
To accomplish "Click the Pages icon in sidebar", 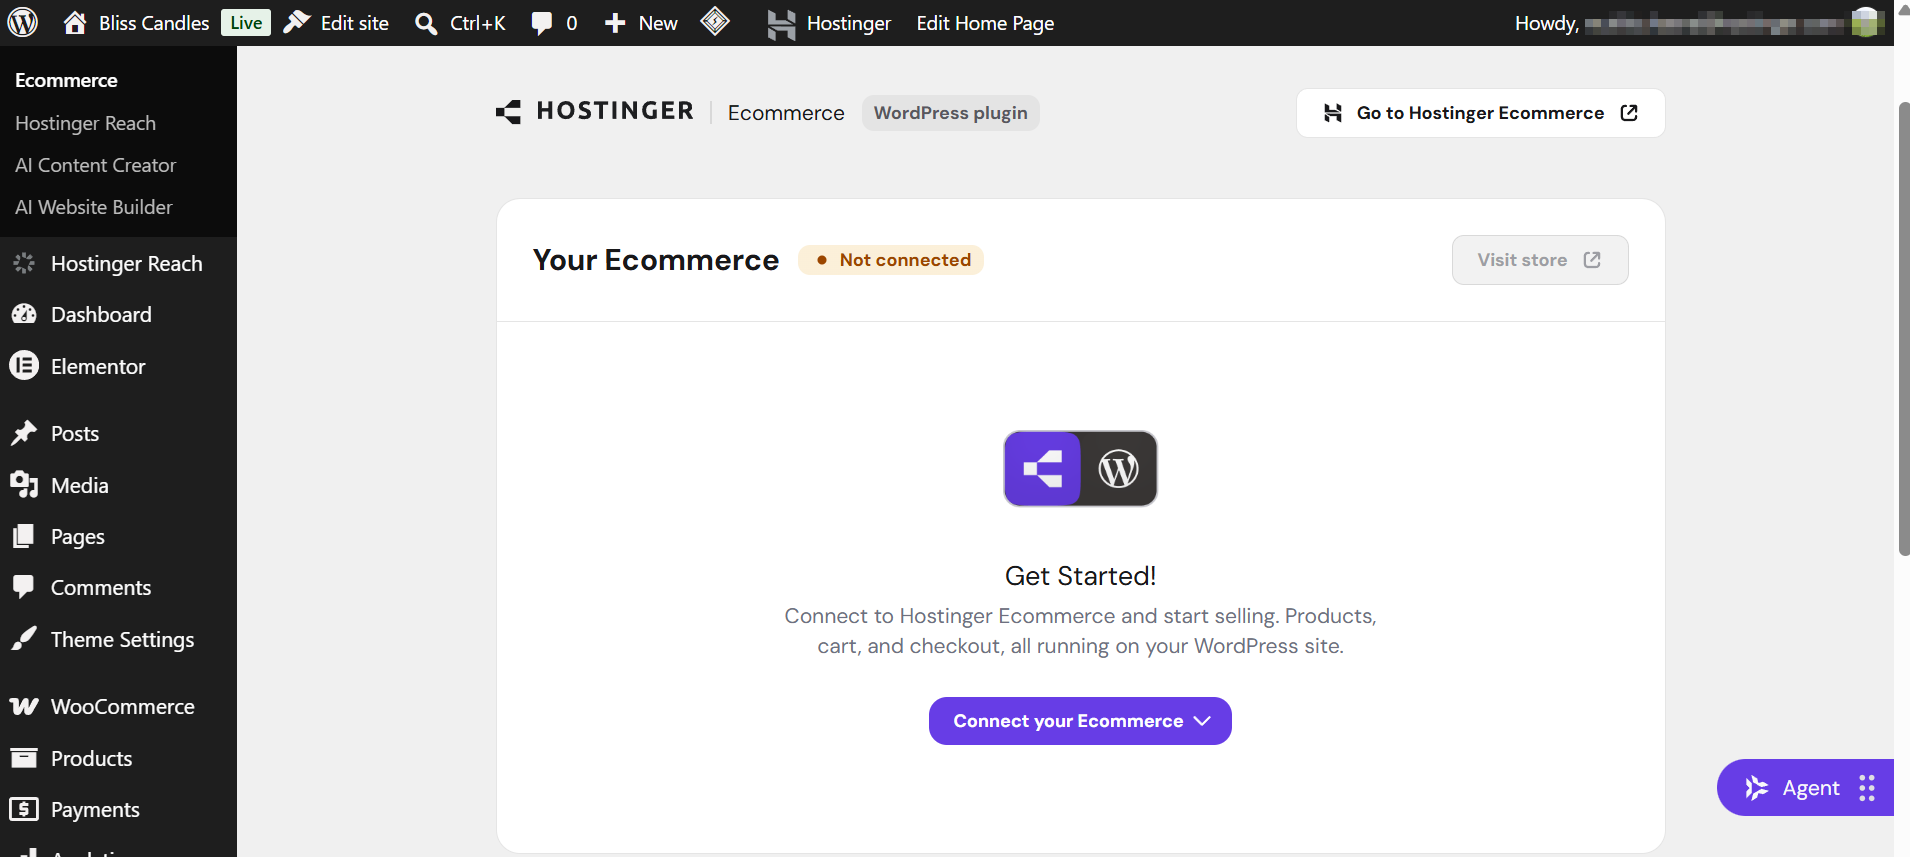I will click(24, 536).
